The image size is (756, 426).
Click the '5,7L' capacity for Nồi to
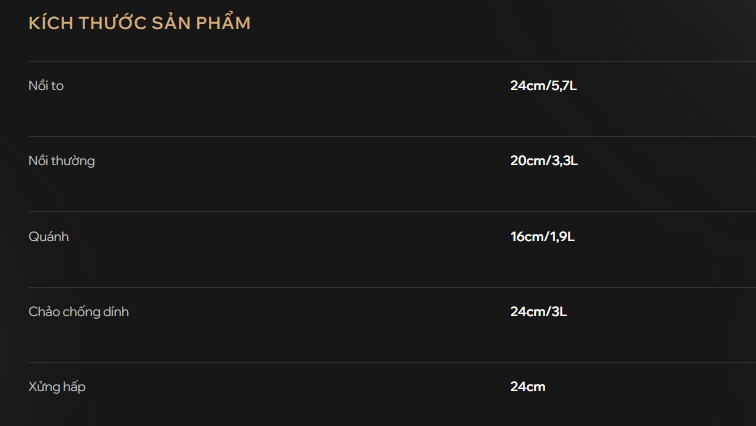pos(564,86)
